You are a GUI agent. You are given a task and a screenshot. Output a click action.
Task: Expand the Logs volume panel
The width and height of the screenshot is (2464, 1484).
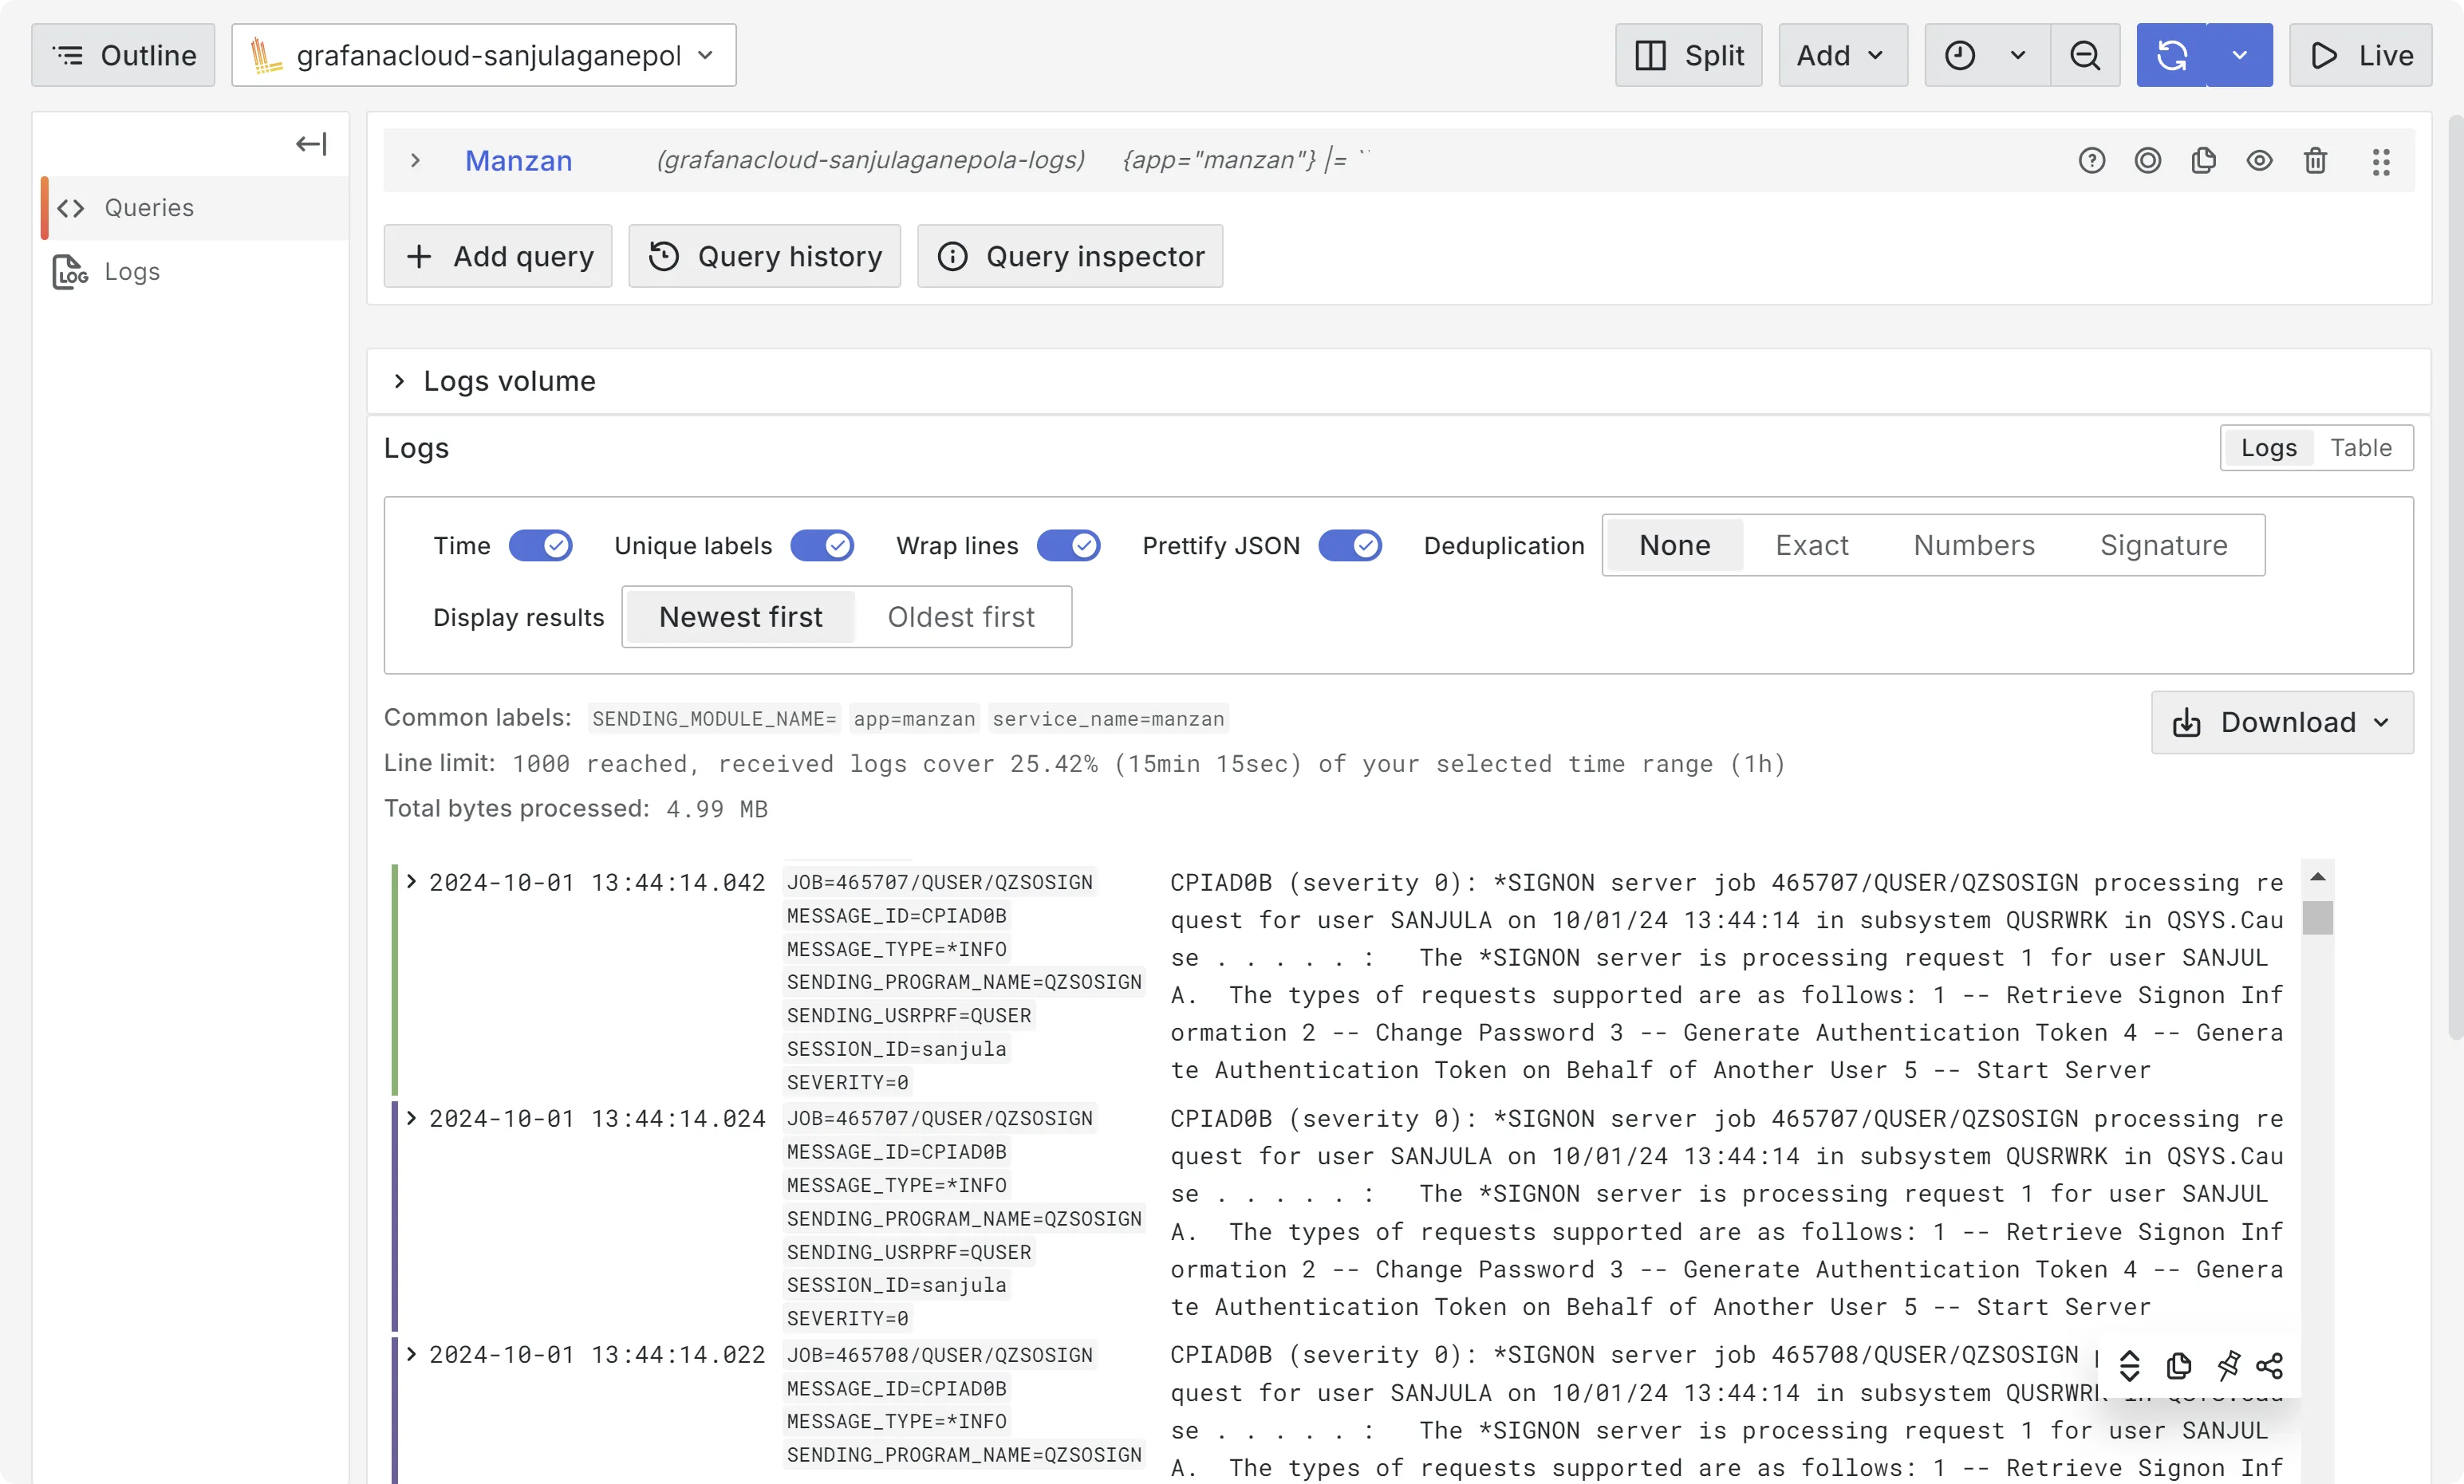399,381
